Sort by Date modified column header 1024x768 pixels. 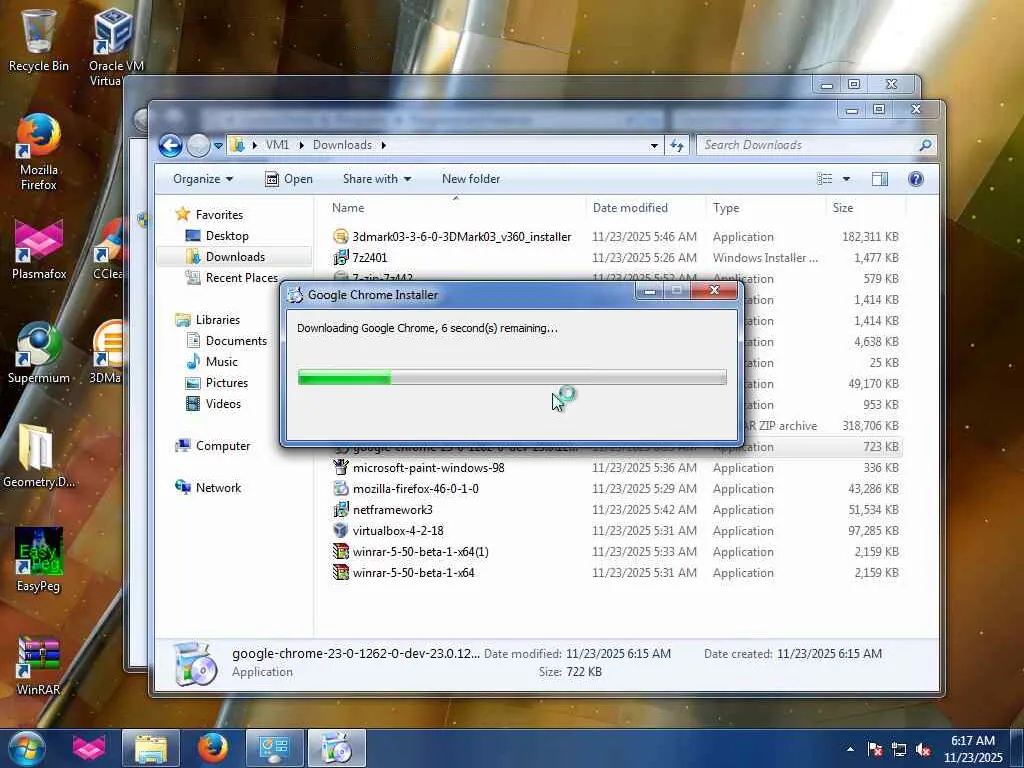pyautogui.click(x=646, y=208)
